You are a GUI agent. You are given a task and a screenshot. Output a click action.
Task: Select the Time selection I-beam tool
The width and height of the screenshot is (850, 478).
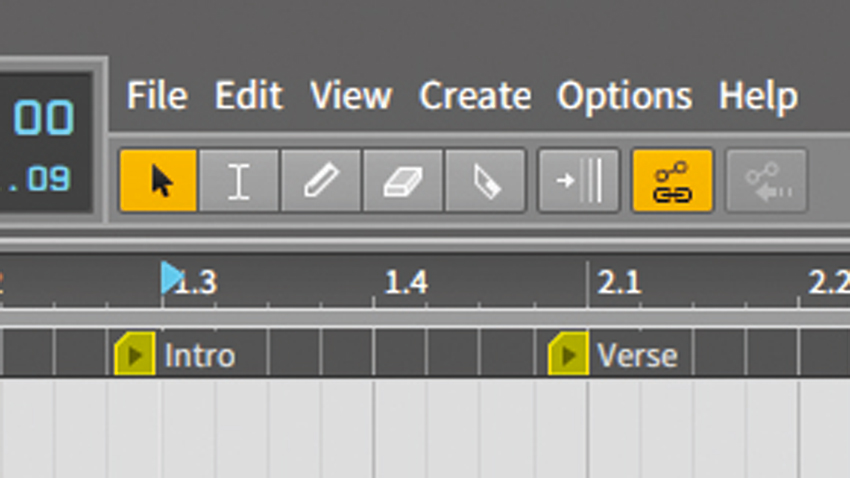point(239,180)
